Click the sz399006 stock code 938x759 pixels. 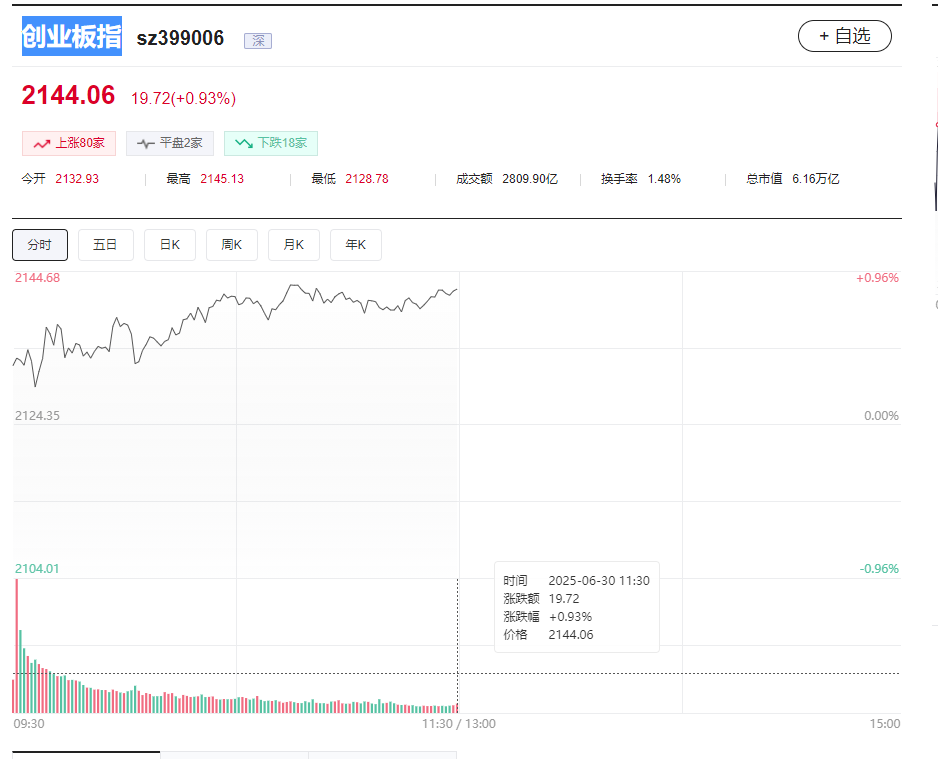tap(180, 38)
